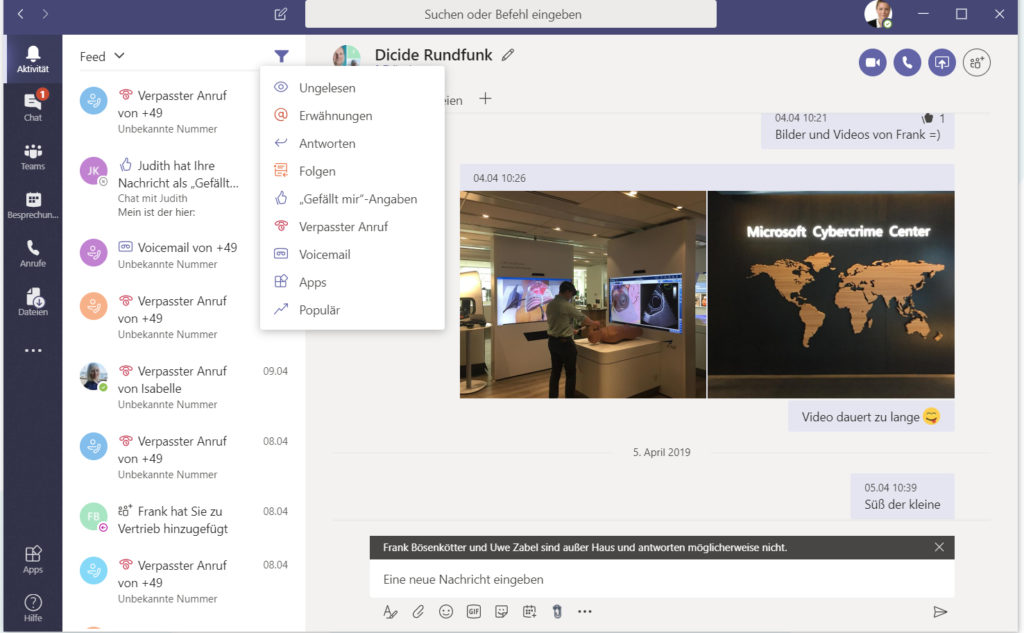The image size is (1024, 633).
Task: Share your screen in this chat
Action: click(x=942, y=63)
